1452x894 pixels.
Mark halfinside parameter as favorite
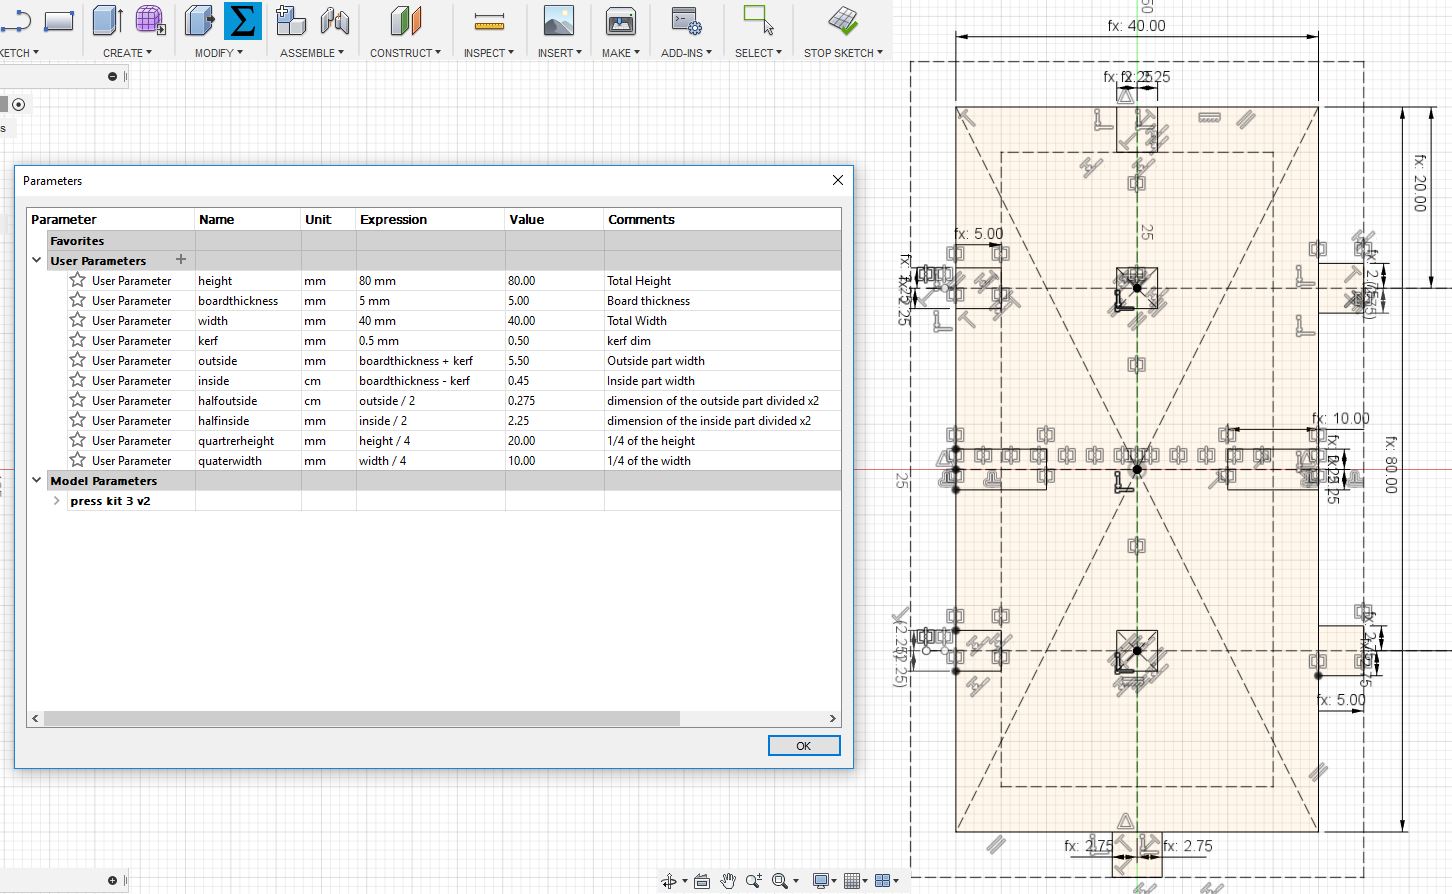point(77,420)
